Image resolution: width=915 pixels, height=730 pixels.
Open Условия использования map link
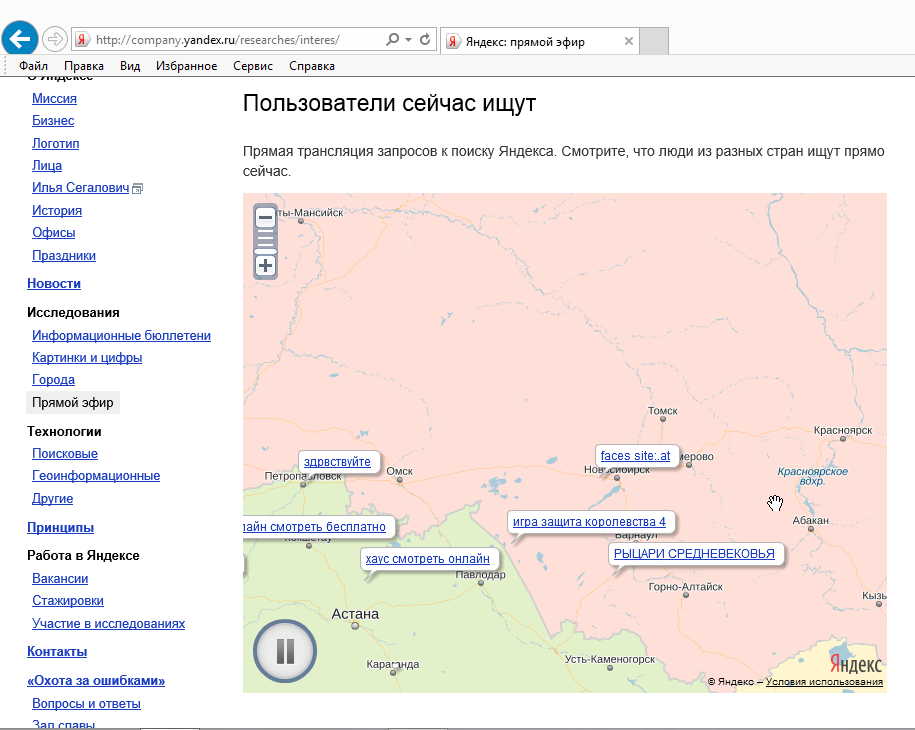824,682
